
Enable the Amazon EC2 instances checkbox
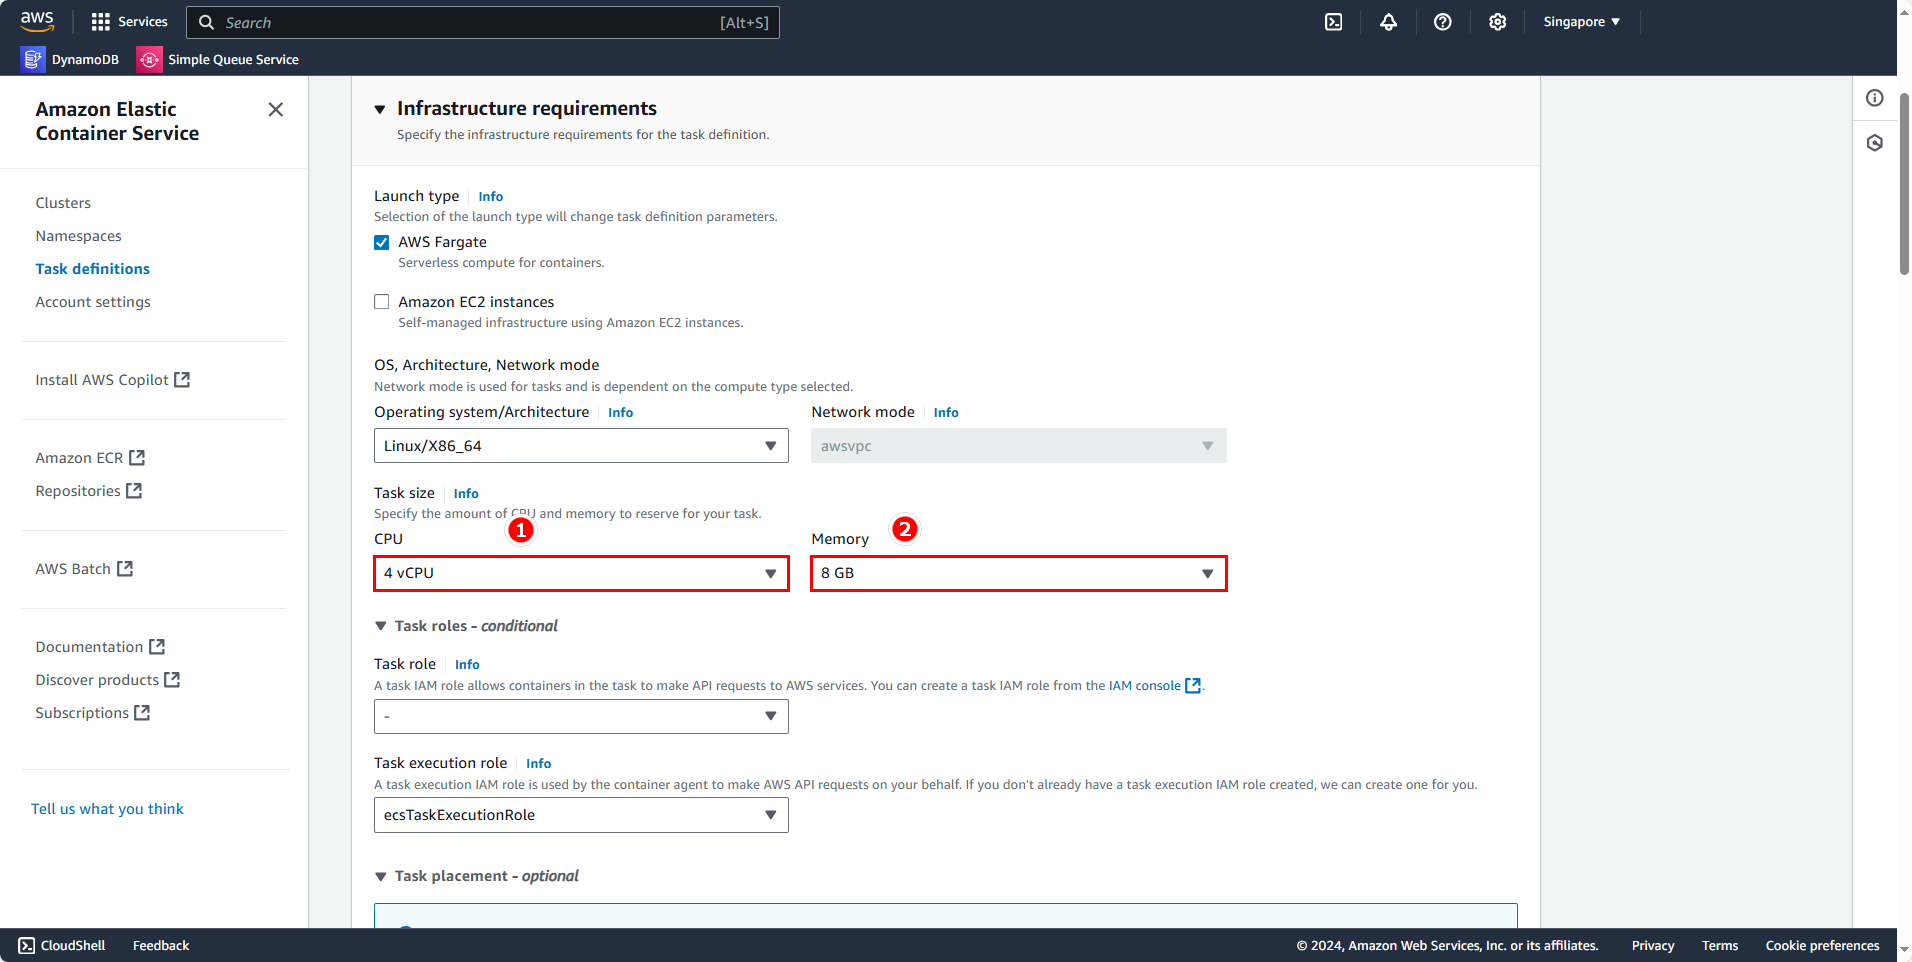[382, 302]
